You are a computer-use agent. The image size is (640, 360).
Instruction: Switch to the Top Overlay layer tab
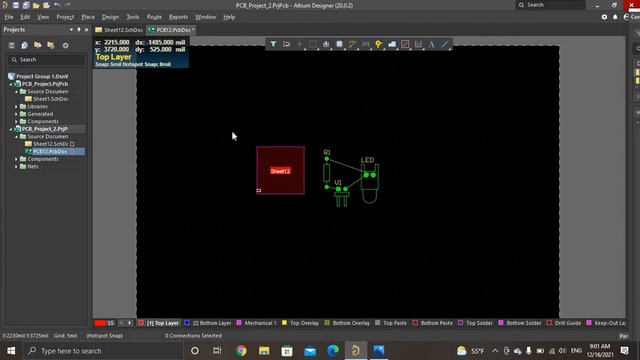(x=300, y=323)
